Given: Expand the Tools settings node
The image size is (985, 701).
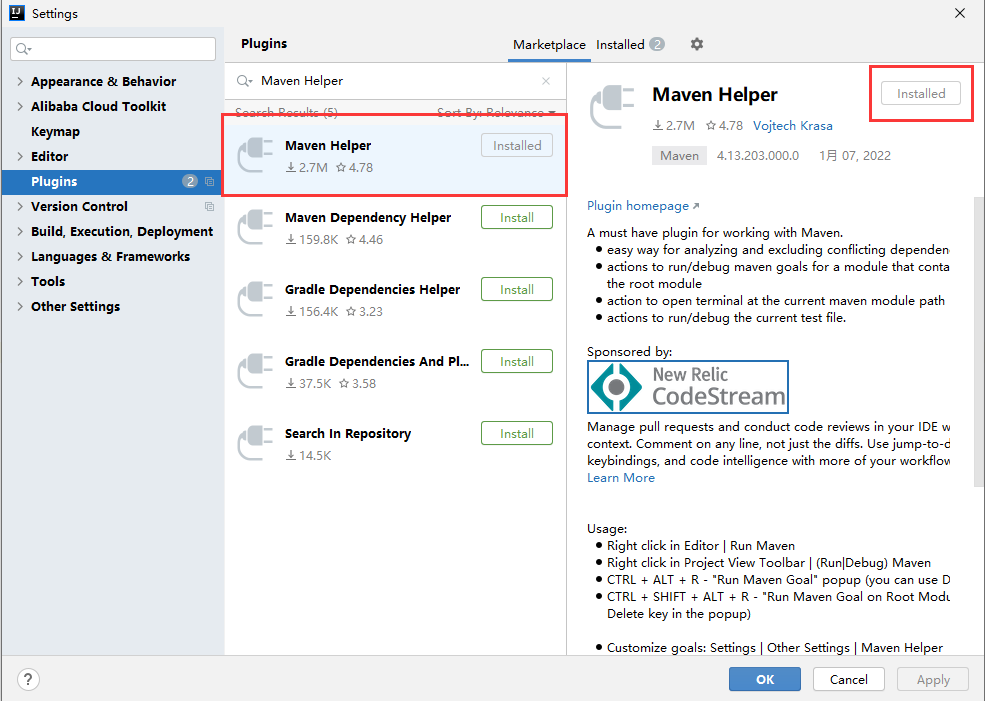Looking at the screenshot, I should (x=20, y=281).
